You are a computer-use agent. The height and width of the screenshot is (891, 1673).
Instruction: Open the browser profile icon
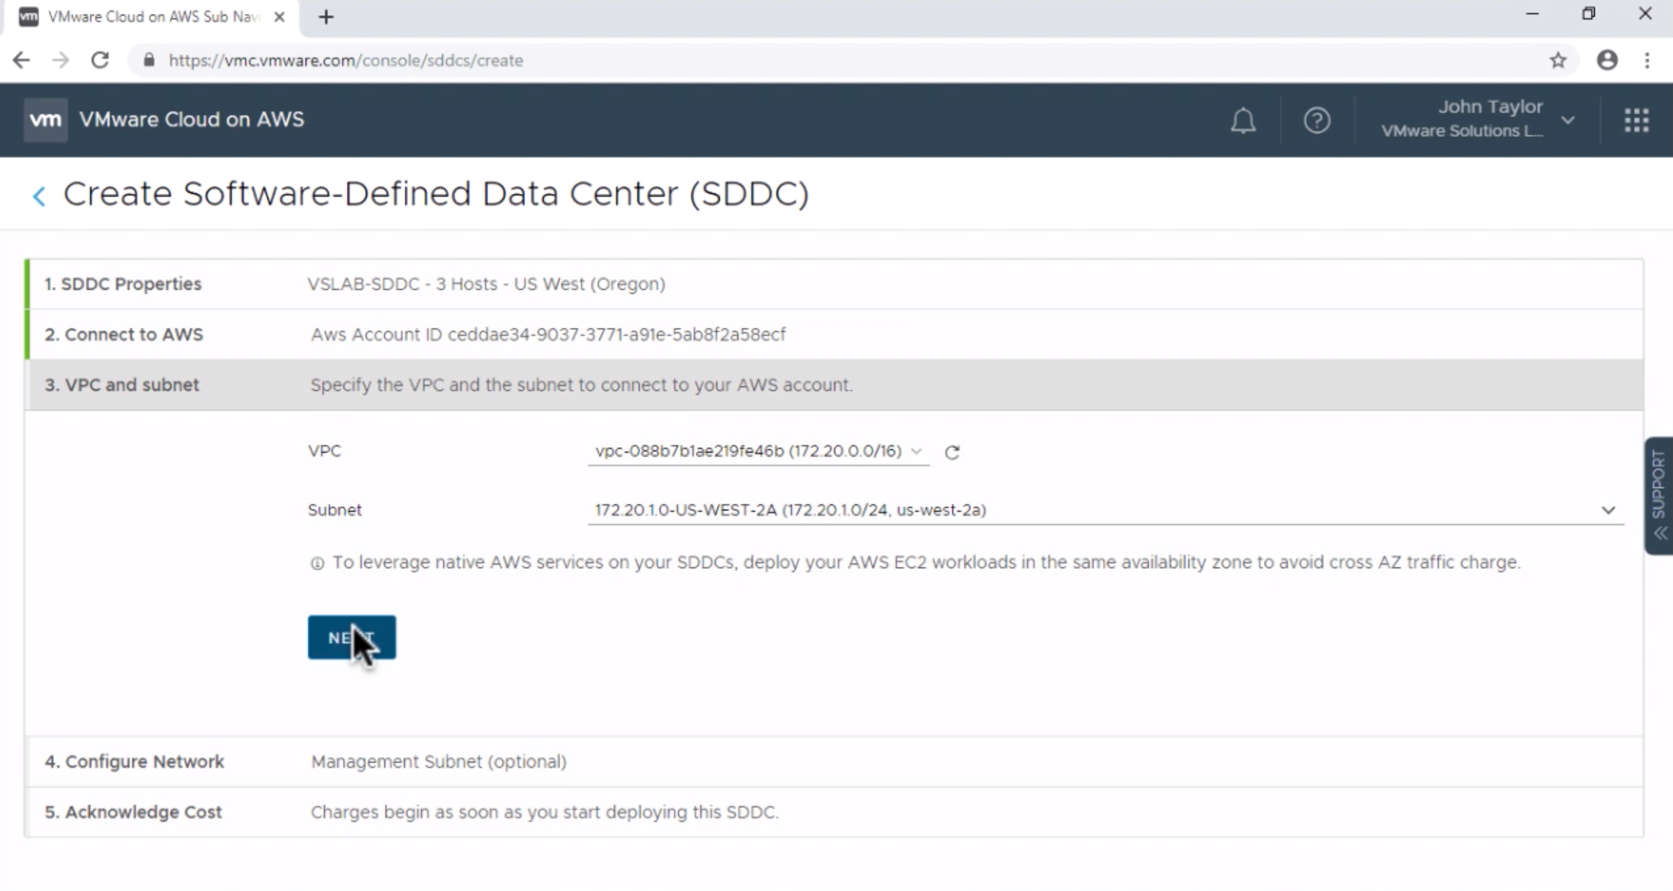click(1607, 60)
